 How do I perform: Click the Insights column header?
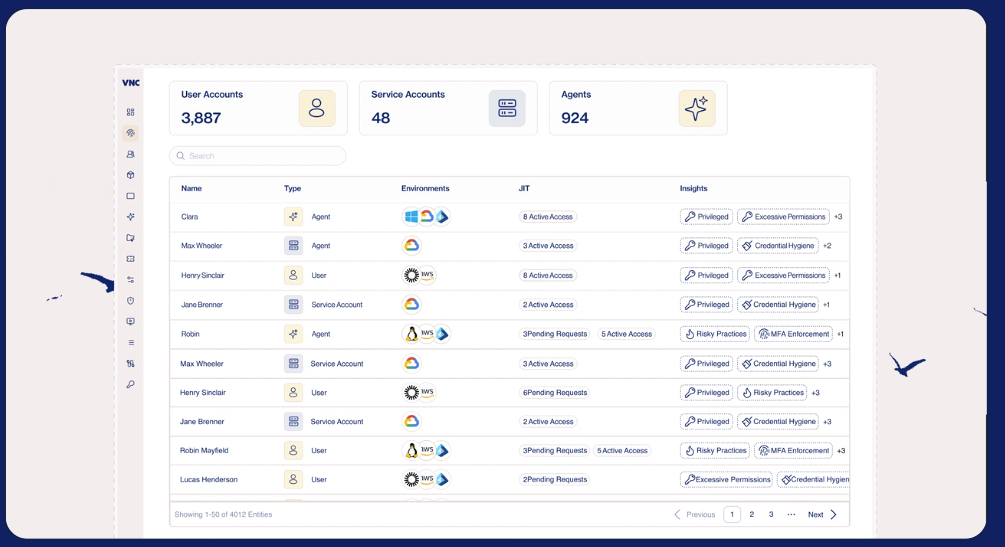(694, 189)
